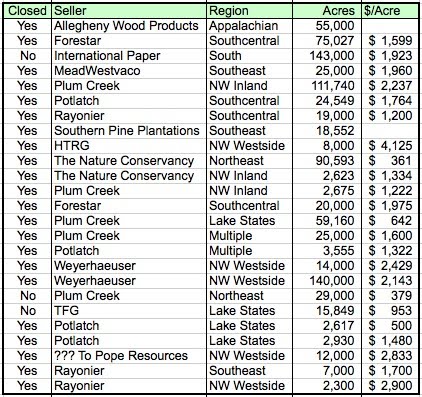Select the $/Acre column header cell

click(390, 11)
